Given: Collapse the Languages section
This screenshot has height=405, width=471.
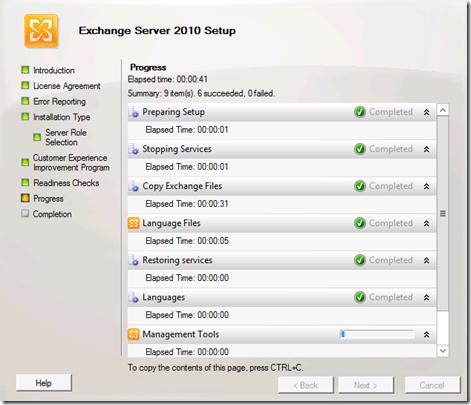Looking at the screenshot, I should click(x=426, y=297).
